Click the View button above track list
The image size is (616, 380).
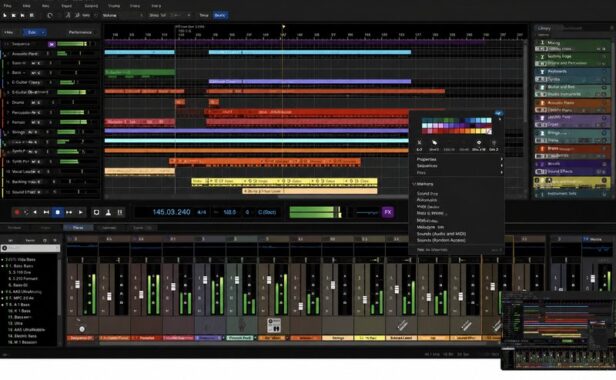click(x=9, y=32)
